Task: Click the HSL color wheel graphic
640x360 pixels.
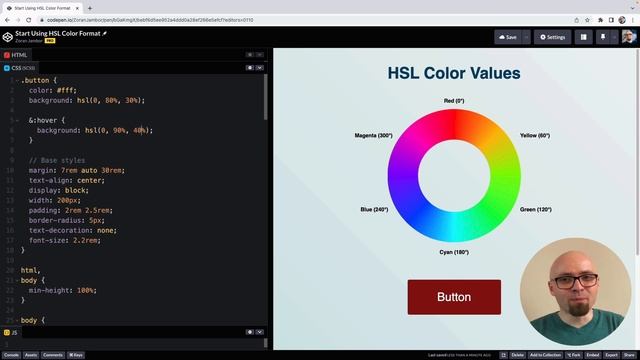Action: [454, 176]
